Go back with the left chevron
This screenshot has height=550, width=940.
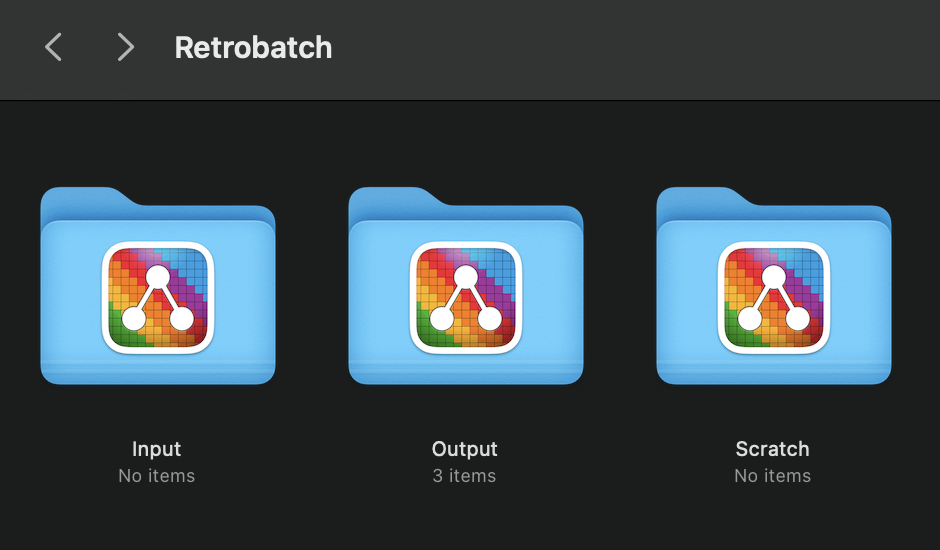click(53, 47)
